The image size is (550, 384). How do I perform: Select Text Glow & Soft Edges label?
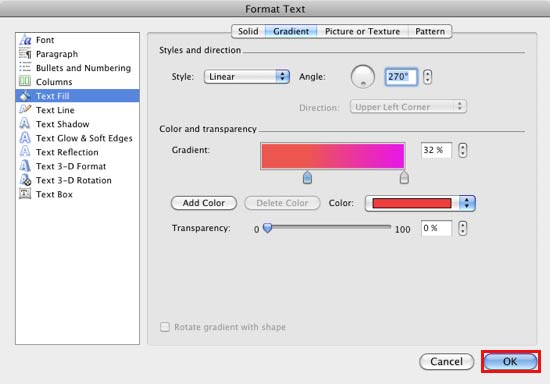click(84, 138)
